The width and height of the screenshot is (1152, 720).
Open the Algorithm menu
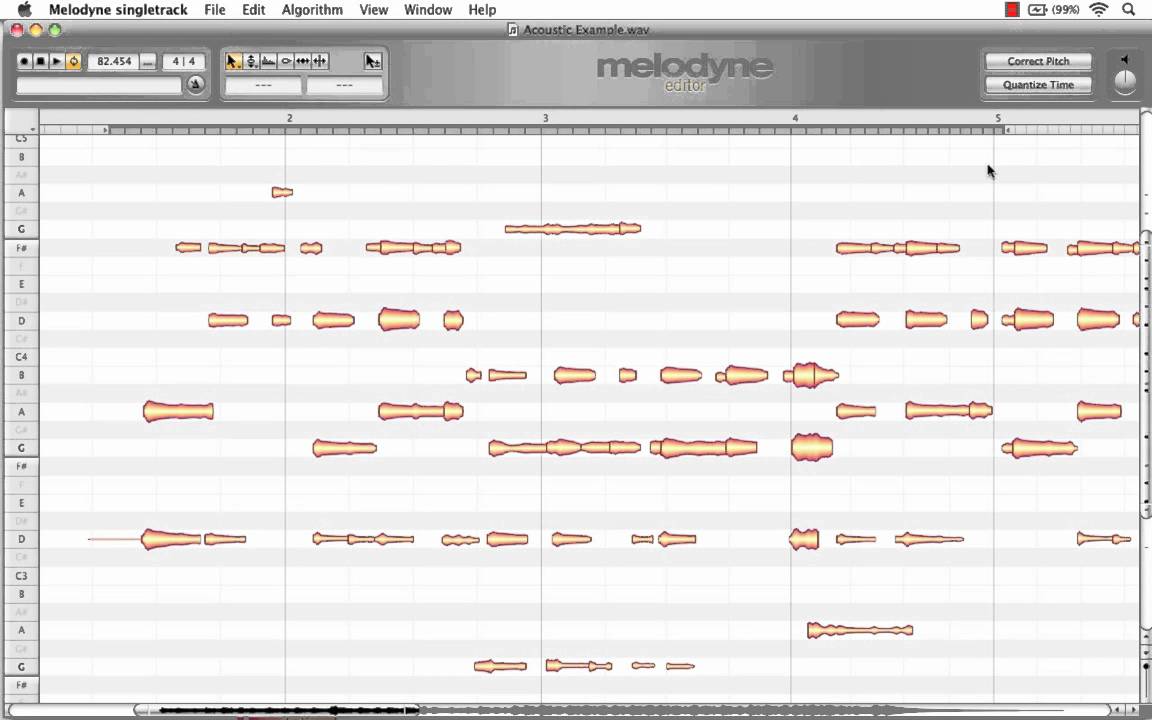click(312, 10)
